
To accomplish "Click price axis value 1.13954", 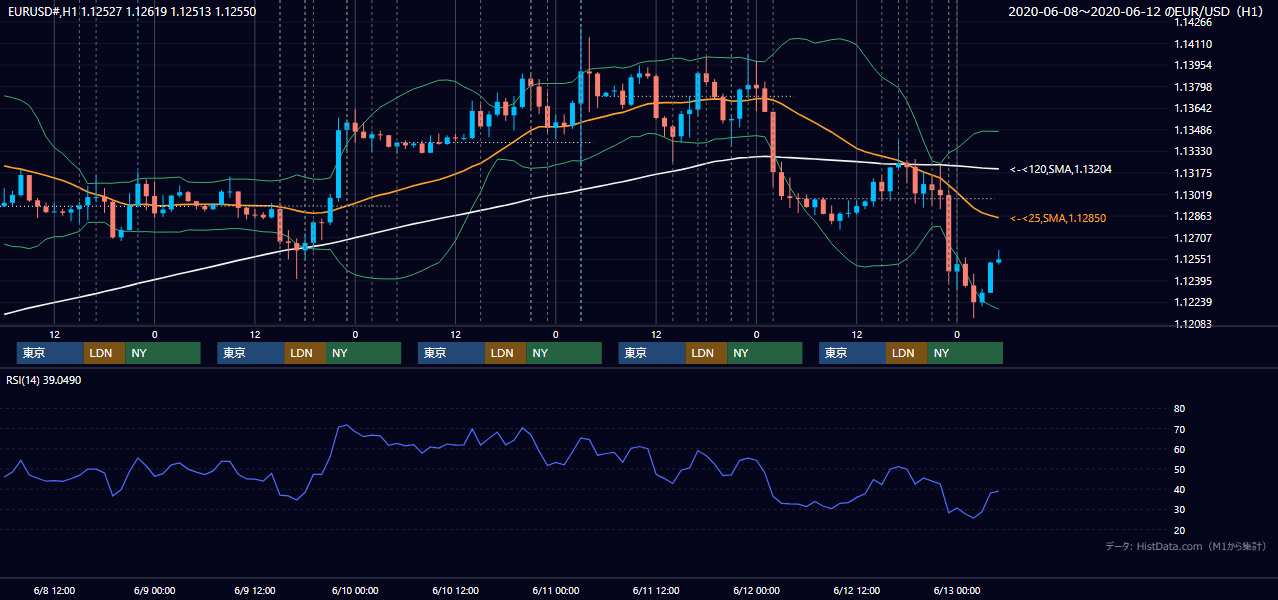I will [1193, 65].
